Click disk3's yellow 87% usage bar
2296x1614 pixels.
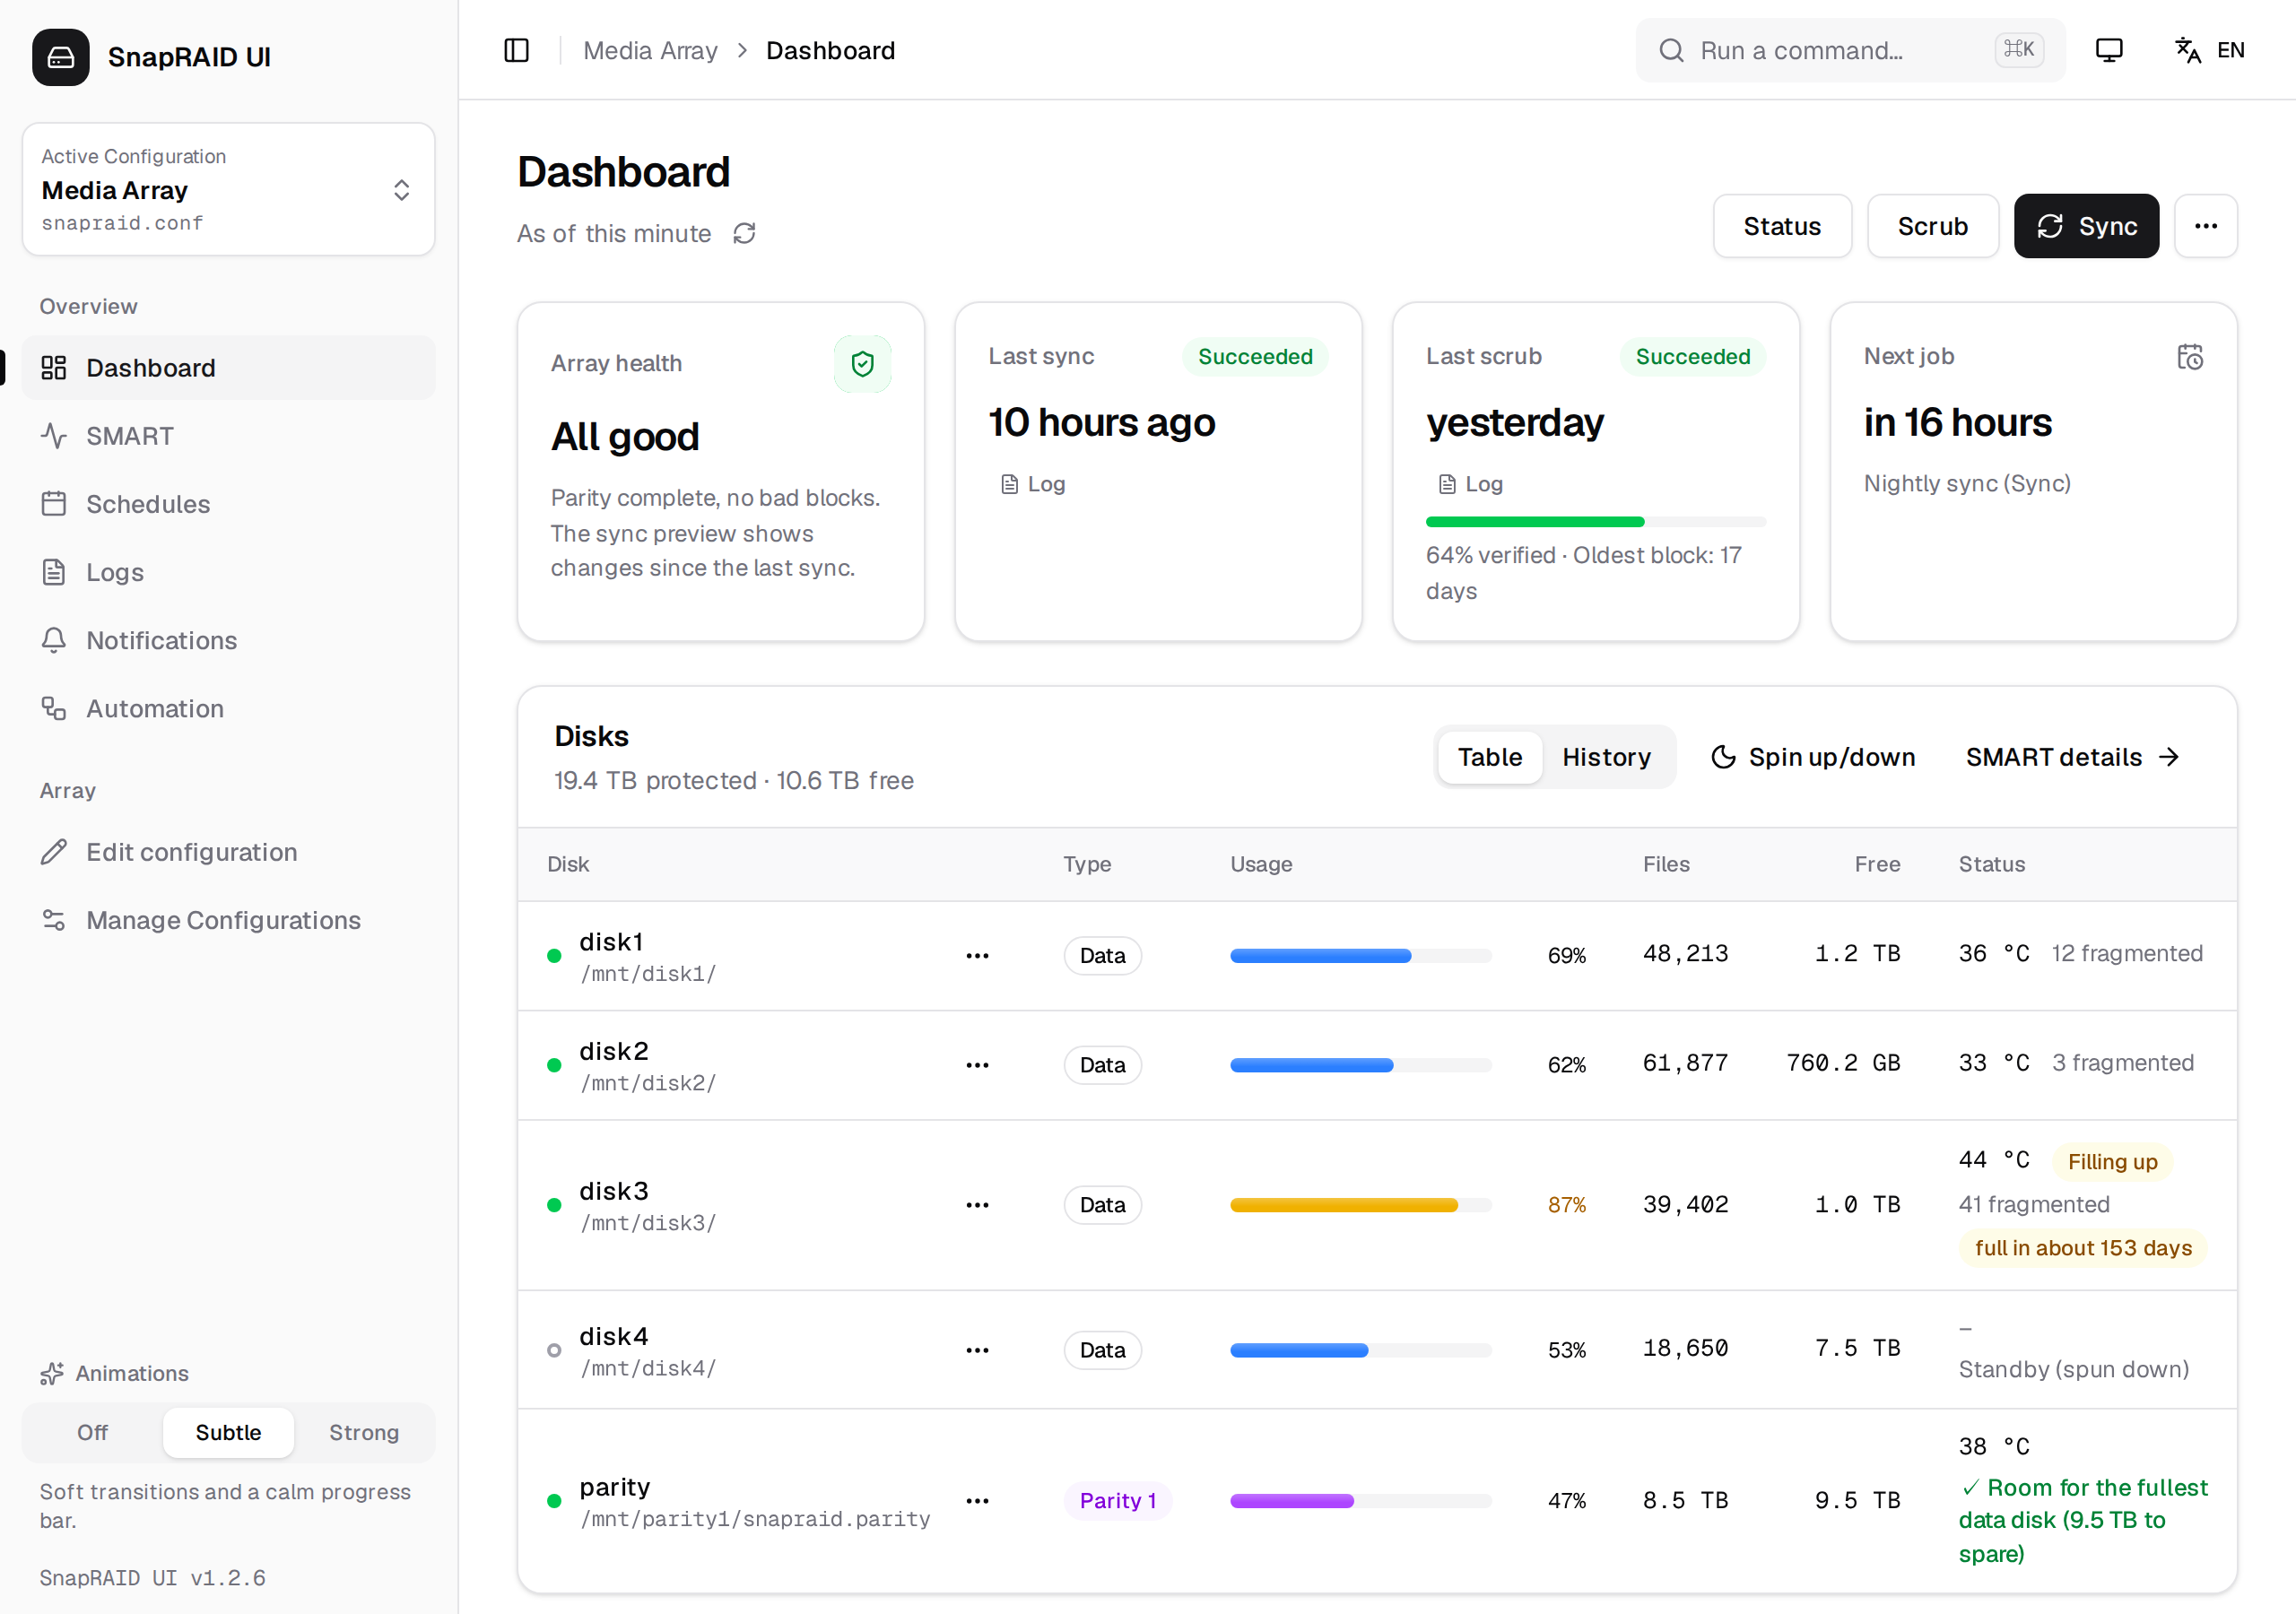pos(1360,1205)
